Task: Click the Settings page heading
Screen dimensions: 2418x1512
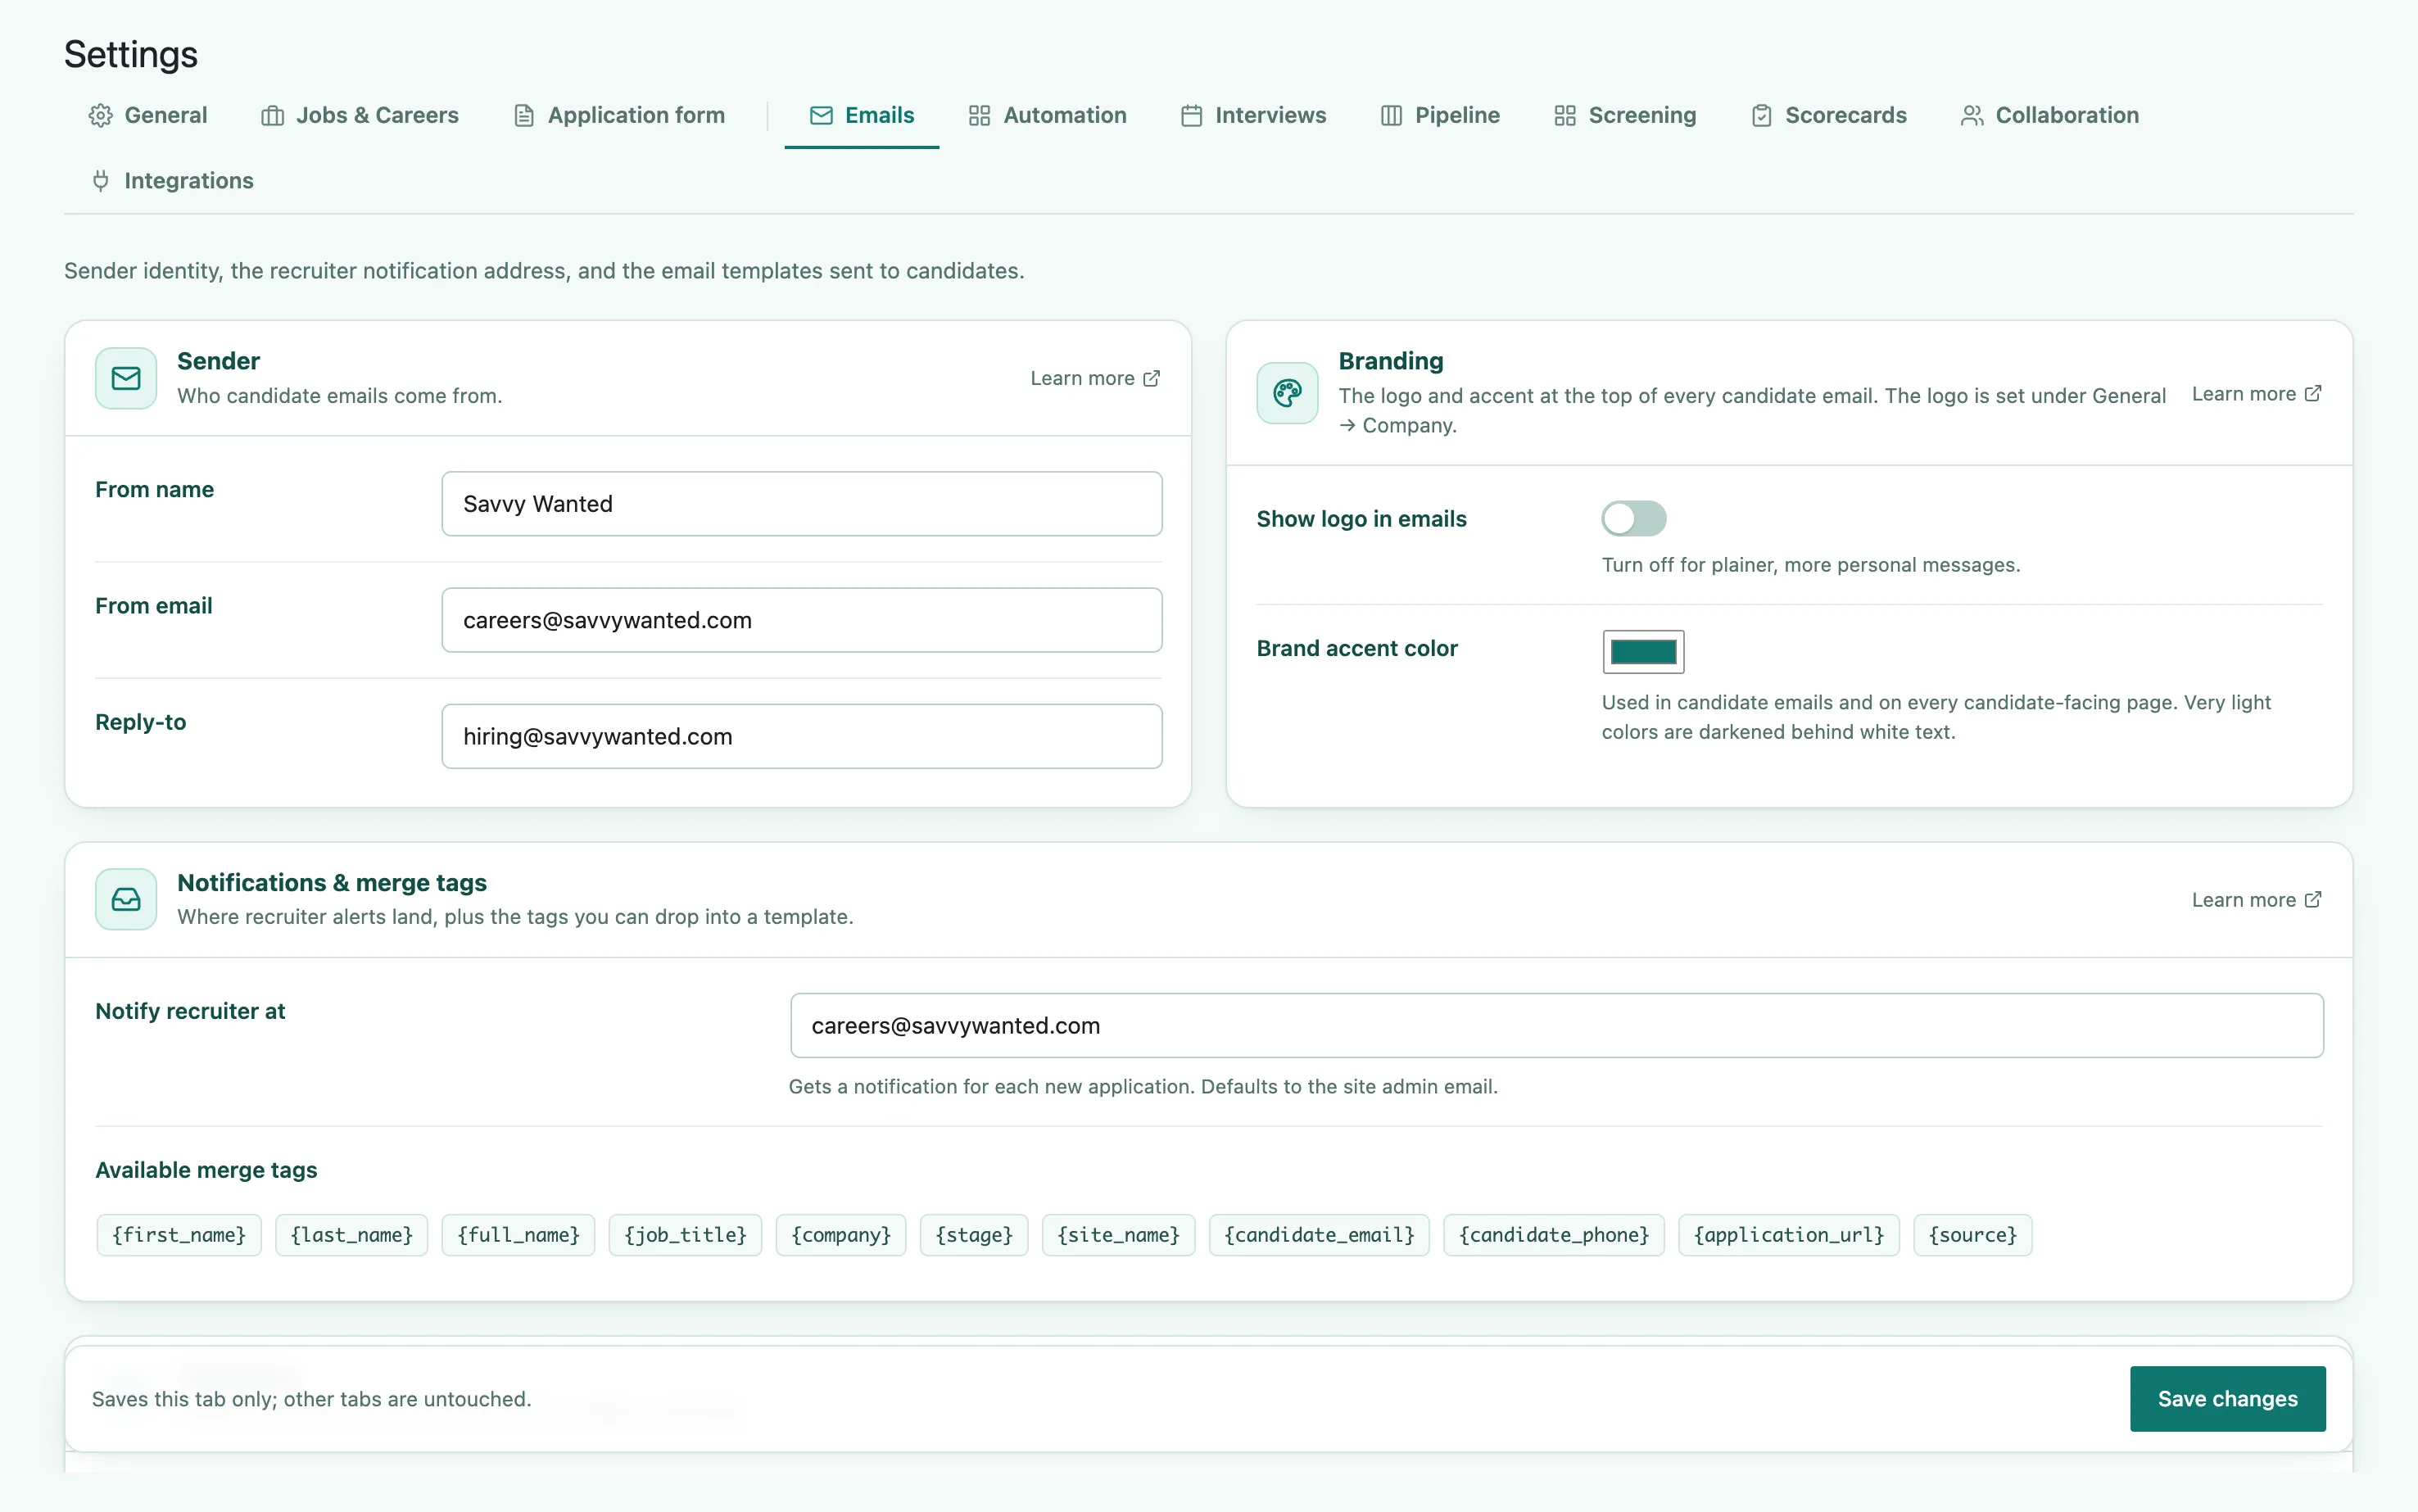Action: tap(131, 55)
